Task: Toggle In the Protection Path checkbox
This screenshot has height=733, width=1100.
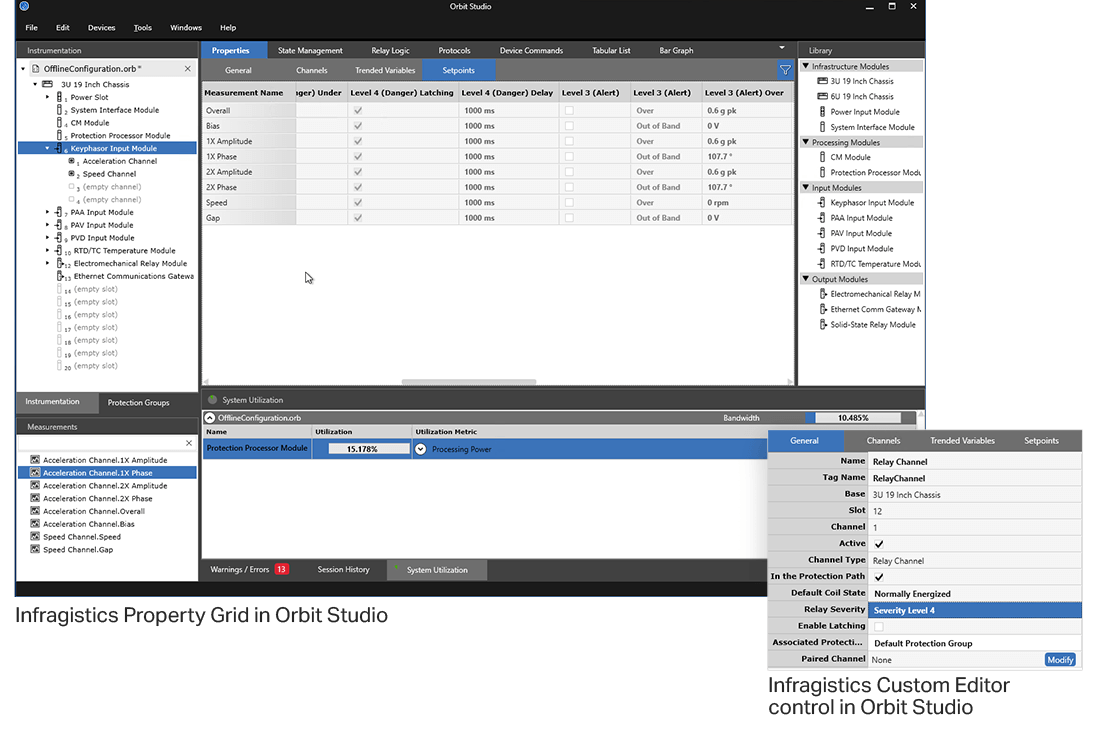Action: 879,577
